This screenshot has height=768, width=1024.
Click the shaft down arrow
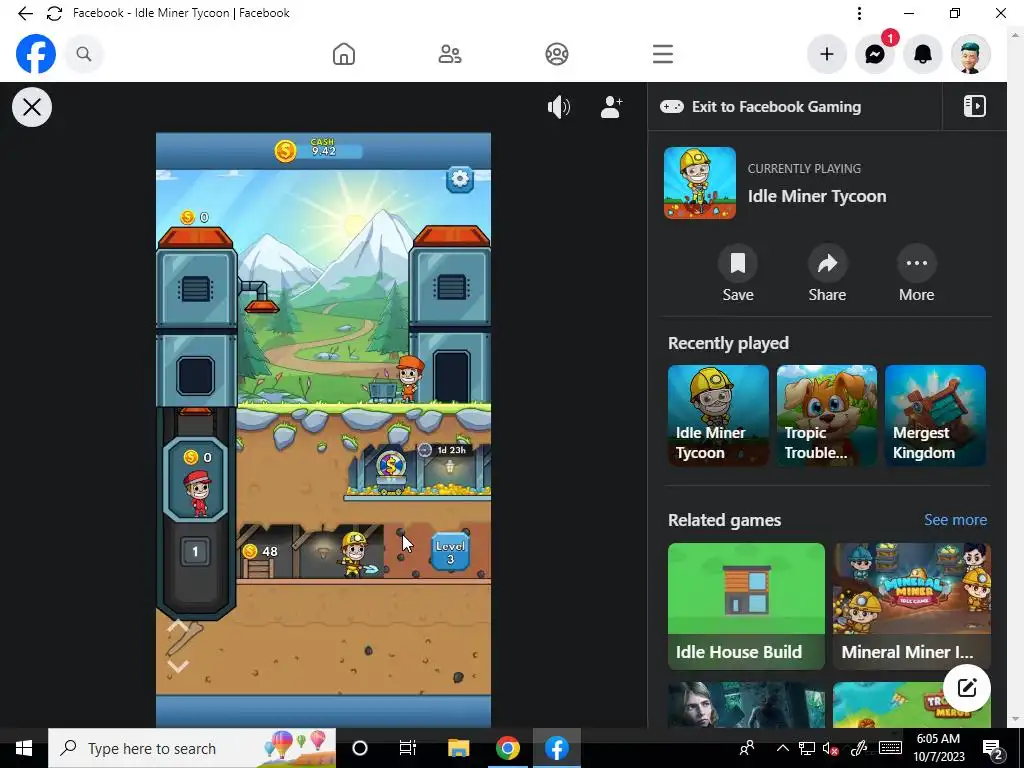[x=178, y=665]
